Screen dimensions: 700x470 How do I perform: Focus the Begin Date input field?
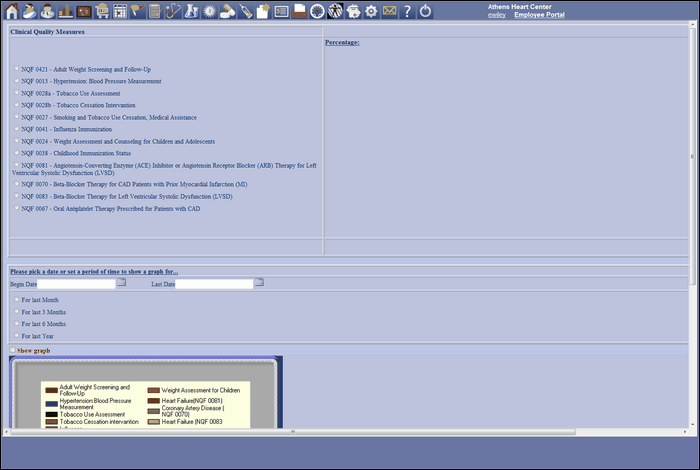pyautogui.click(x=76, y=284)
